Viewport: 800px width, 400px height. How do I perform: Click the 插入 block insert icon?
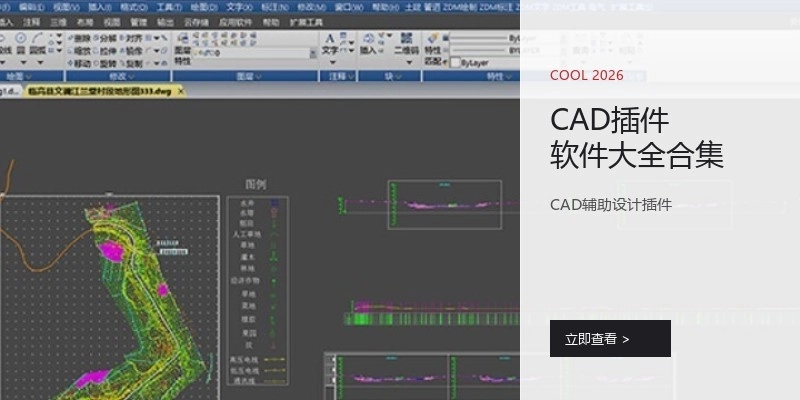click(x=368, y=39)
